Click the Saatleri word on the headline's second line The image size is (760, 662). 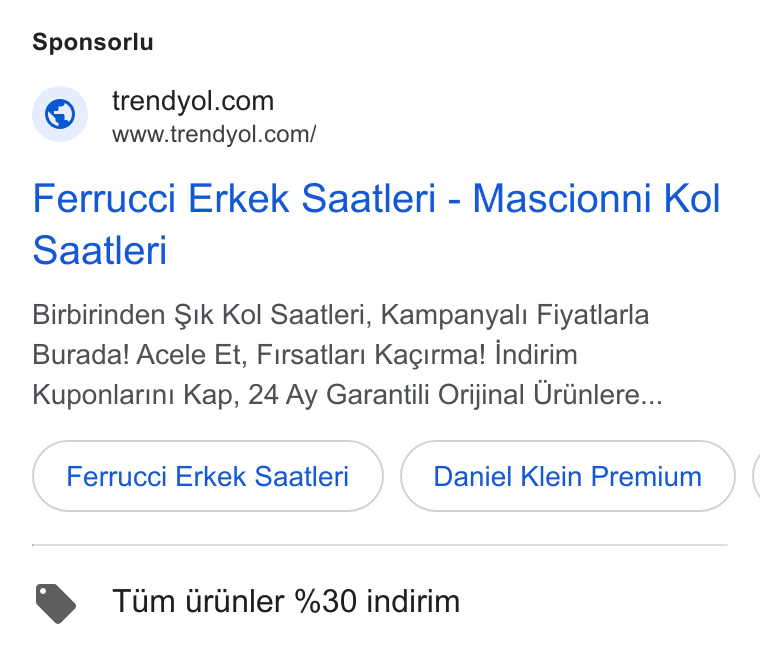[x=100, y=251]
